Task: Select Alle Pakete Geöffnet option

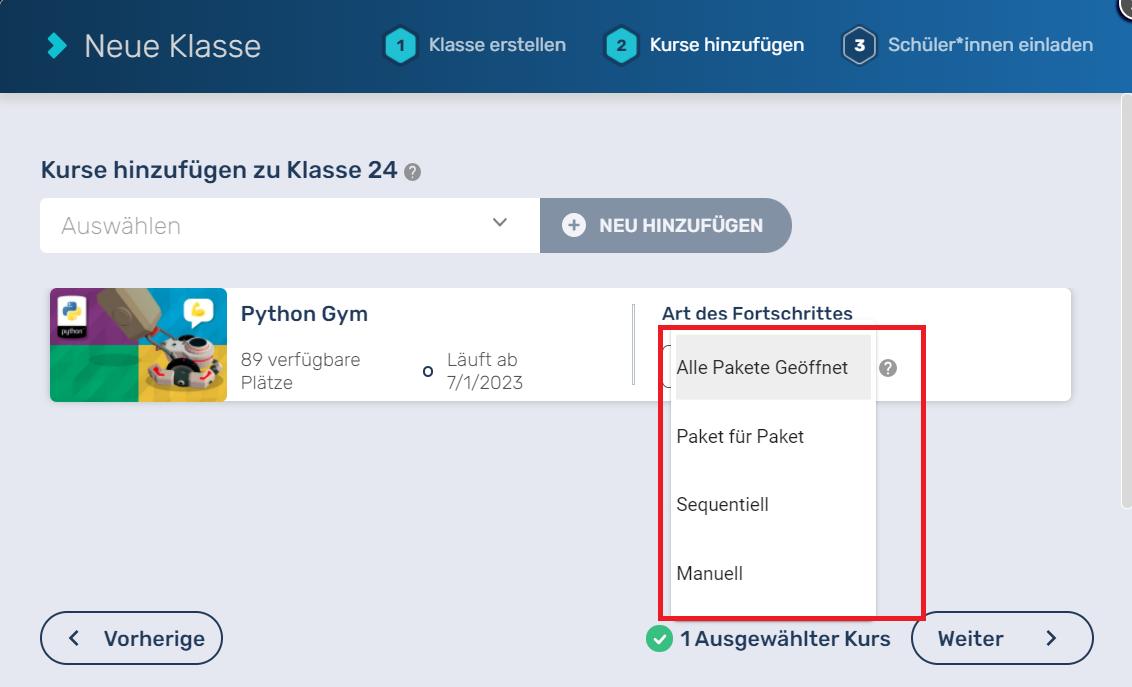Action: [762, 368]
